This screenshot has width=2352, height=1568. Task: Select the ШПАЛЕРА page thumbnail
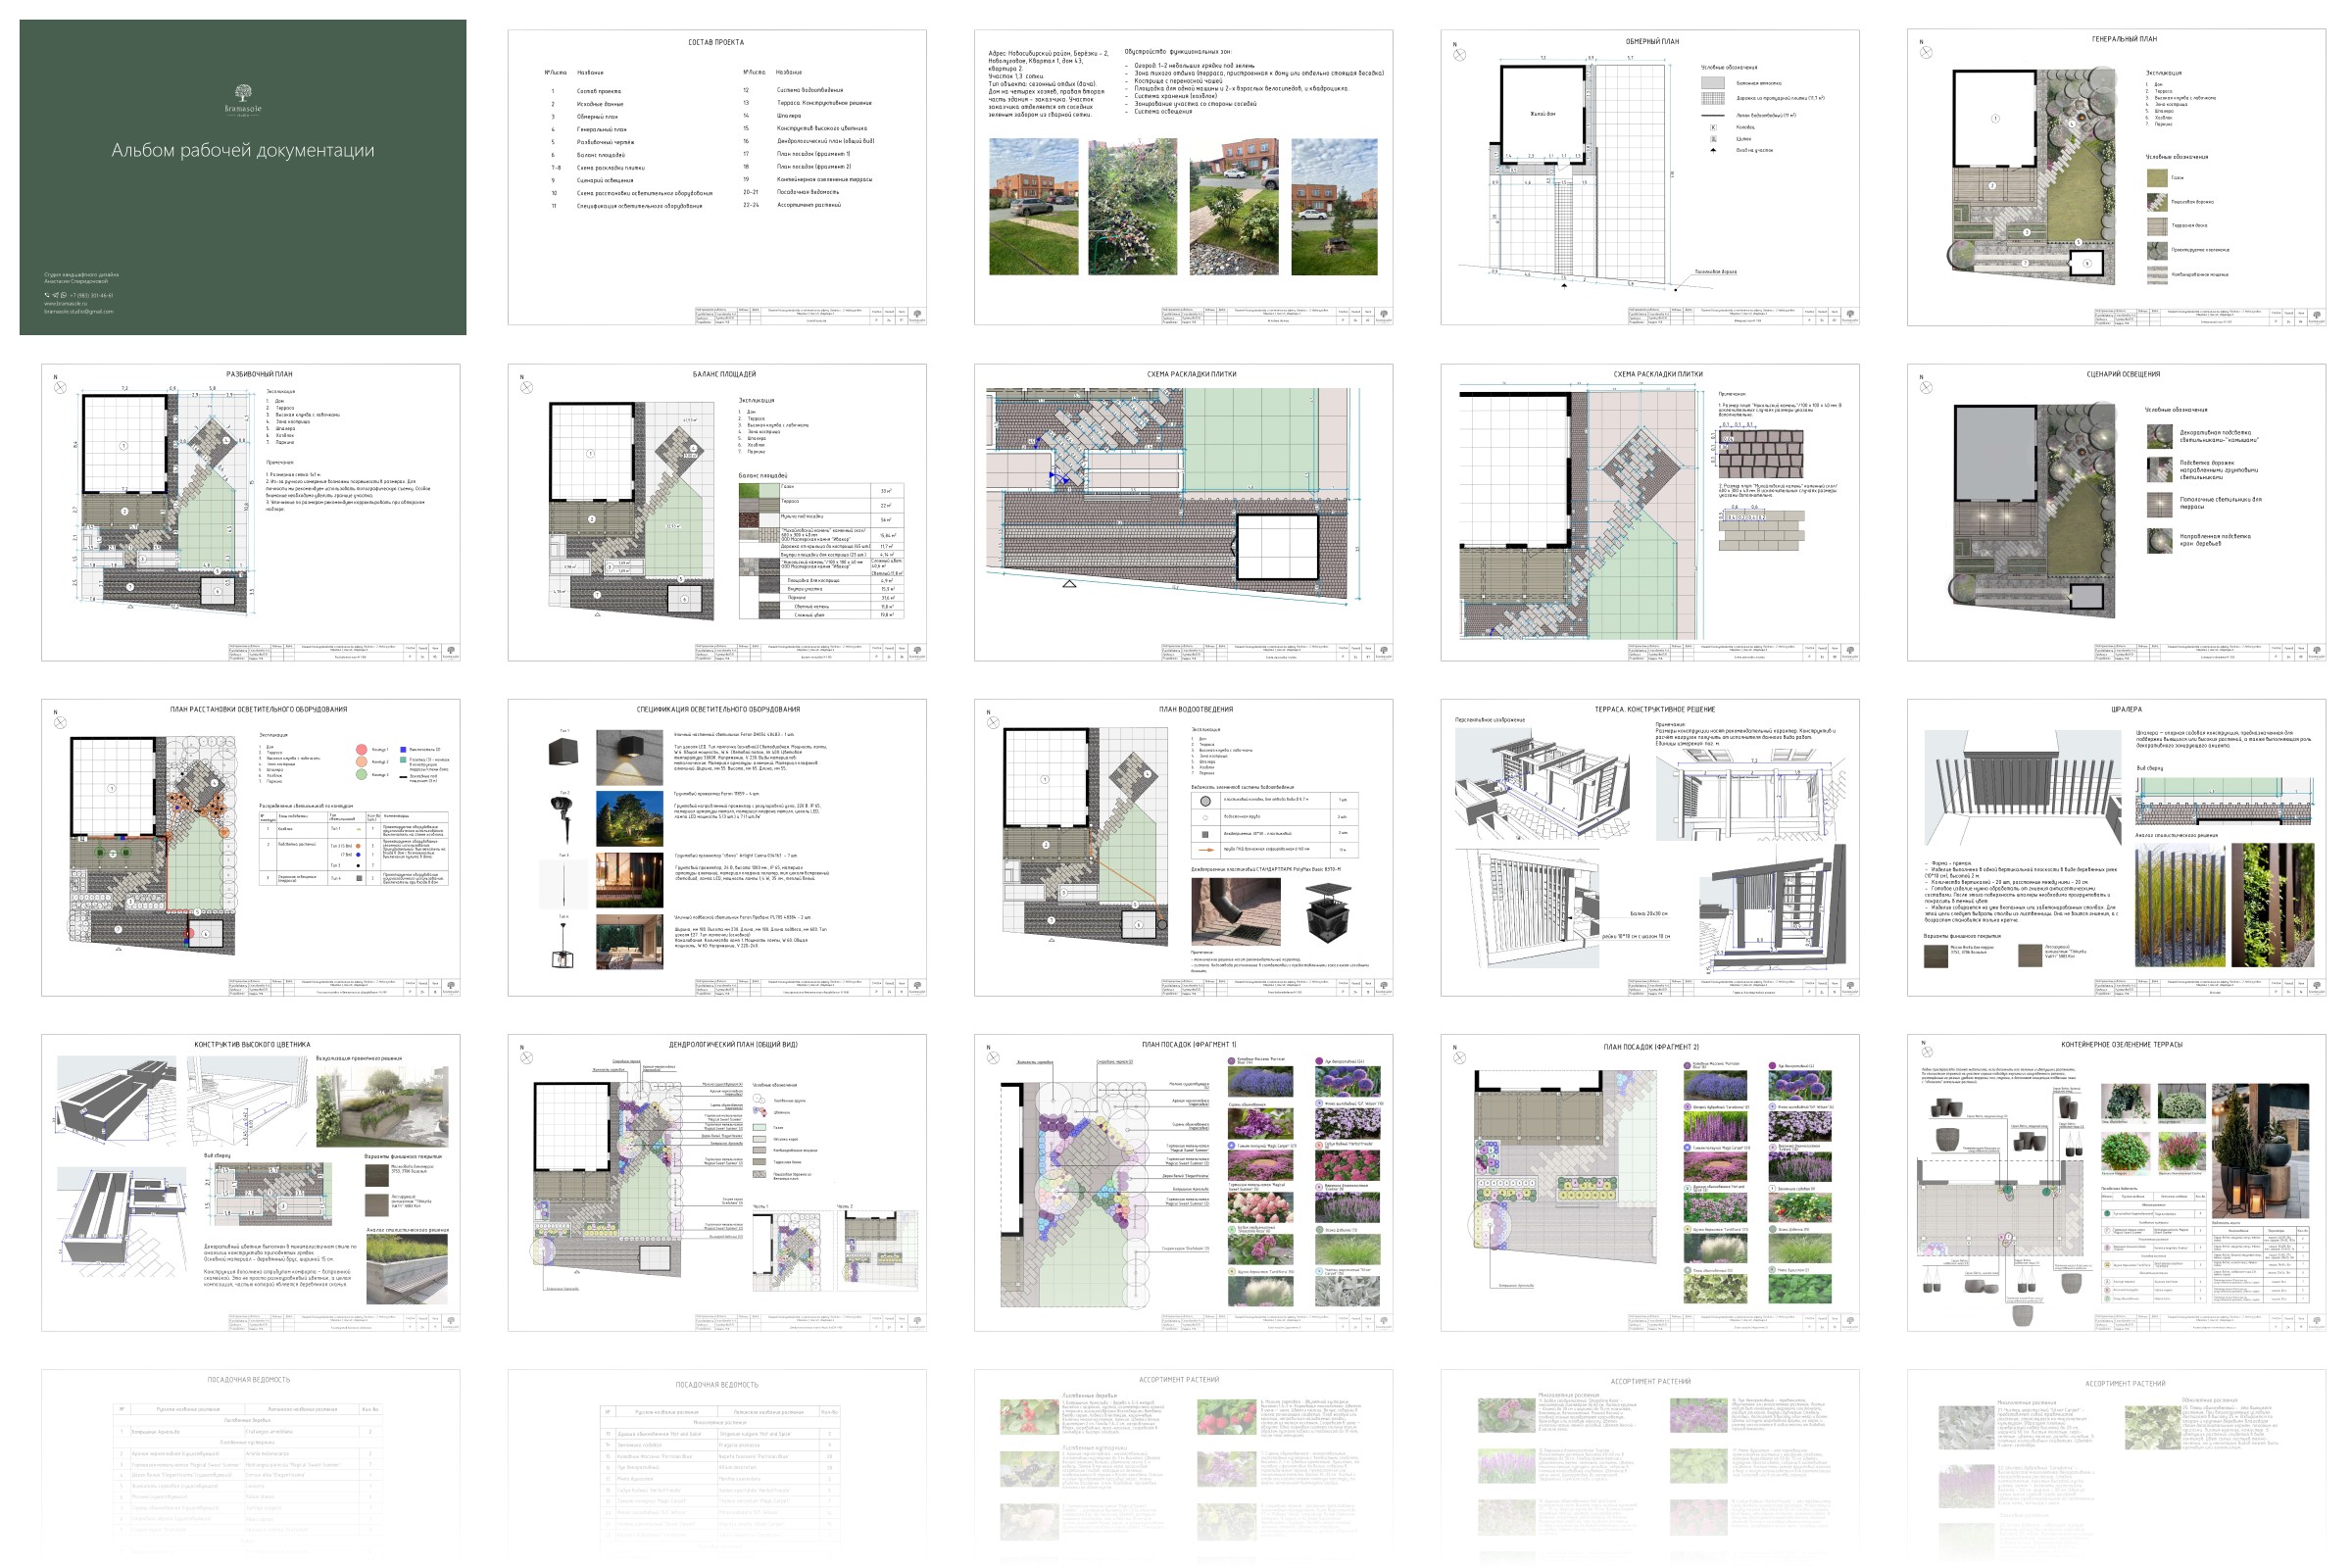click(2116, 847)
